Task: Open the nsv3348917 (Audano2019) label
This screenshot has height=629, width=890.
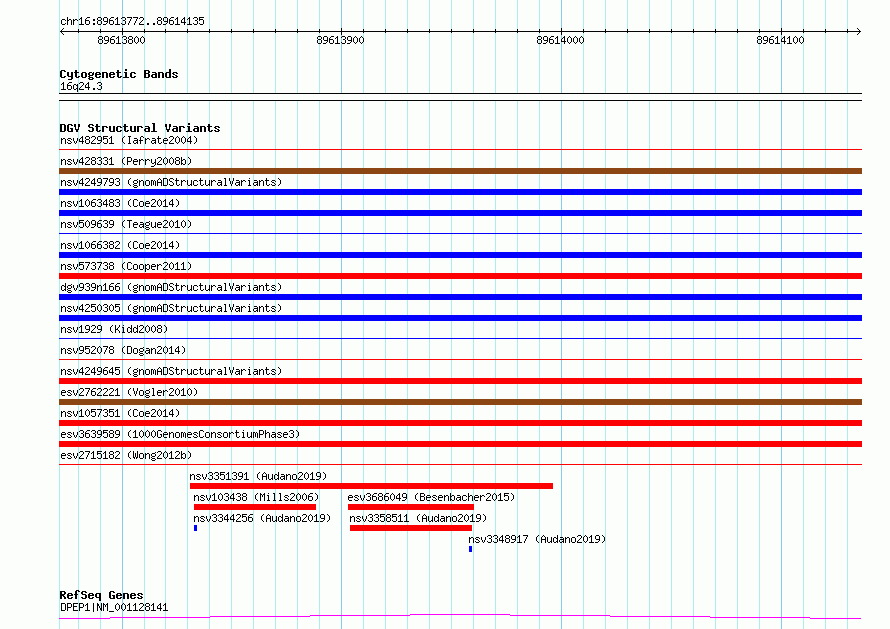Action: click(x=537, y=539)
